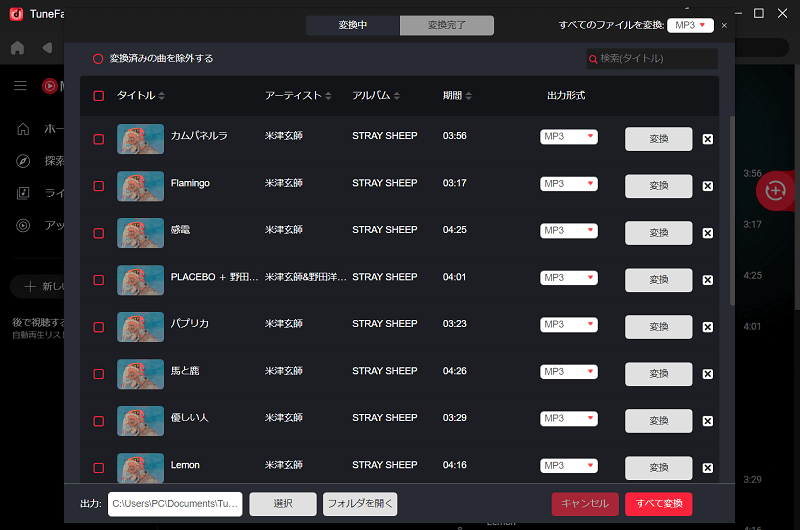Screen dimensions: 800x530
Task: Open the library music icon in sidebar
Action: (x=23, y=193)
